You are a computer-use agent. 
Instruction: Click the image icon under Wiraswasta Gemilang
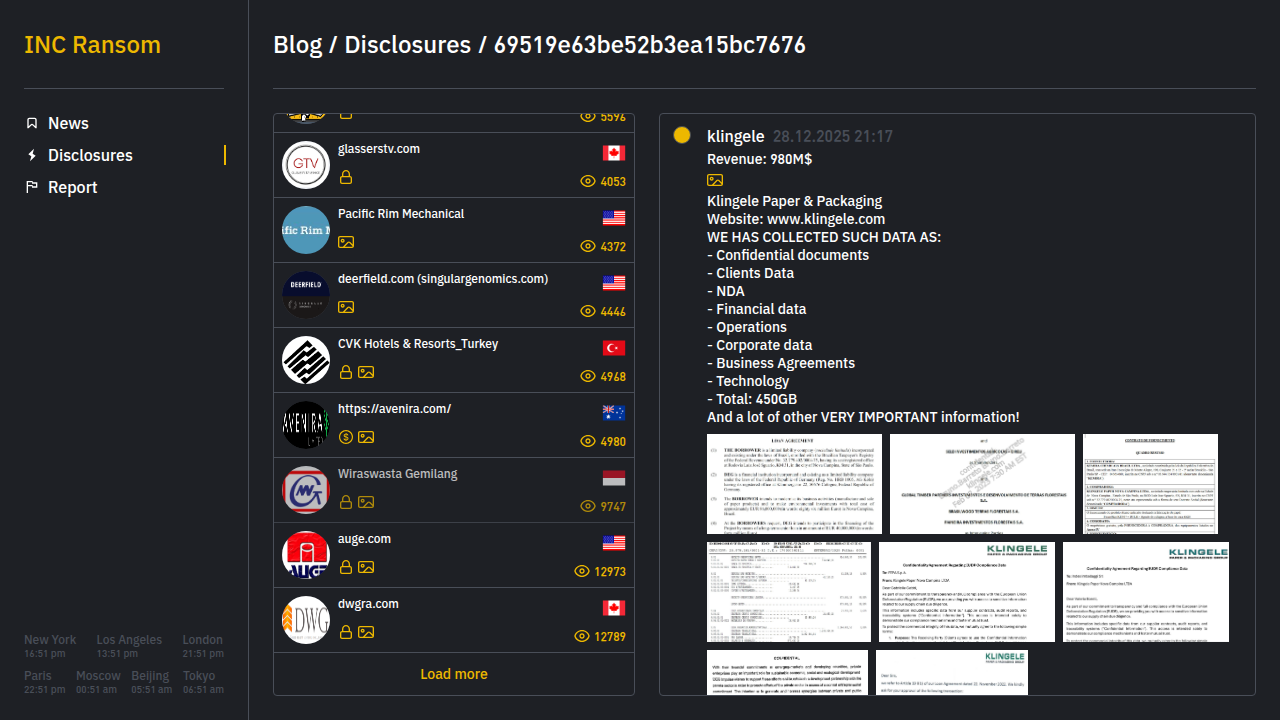tap(366, 502)
